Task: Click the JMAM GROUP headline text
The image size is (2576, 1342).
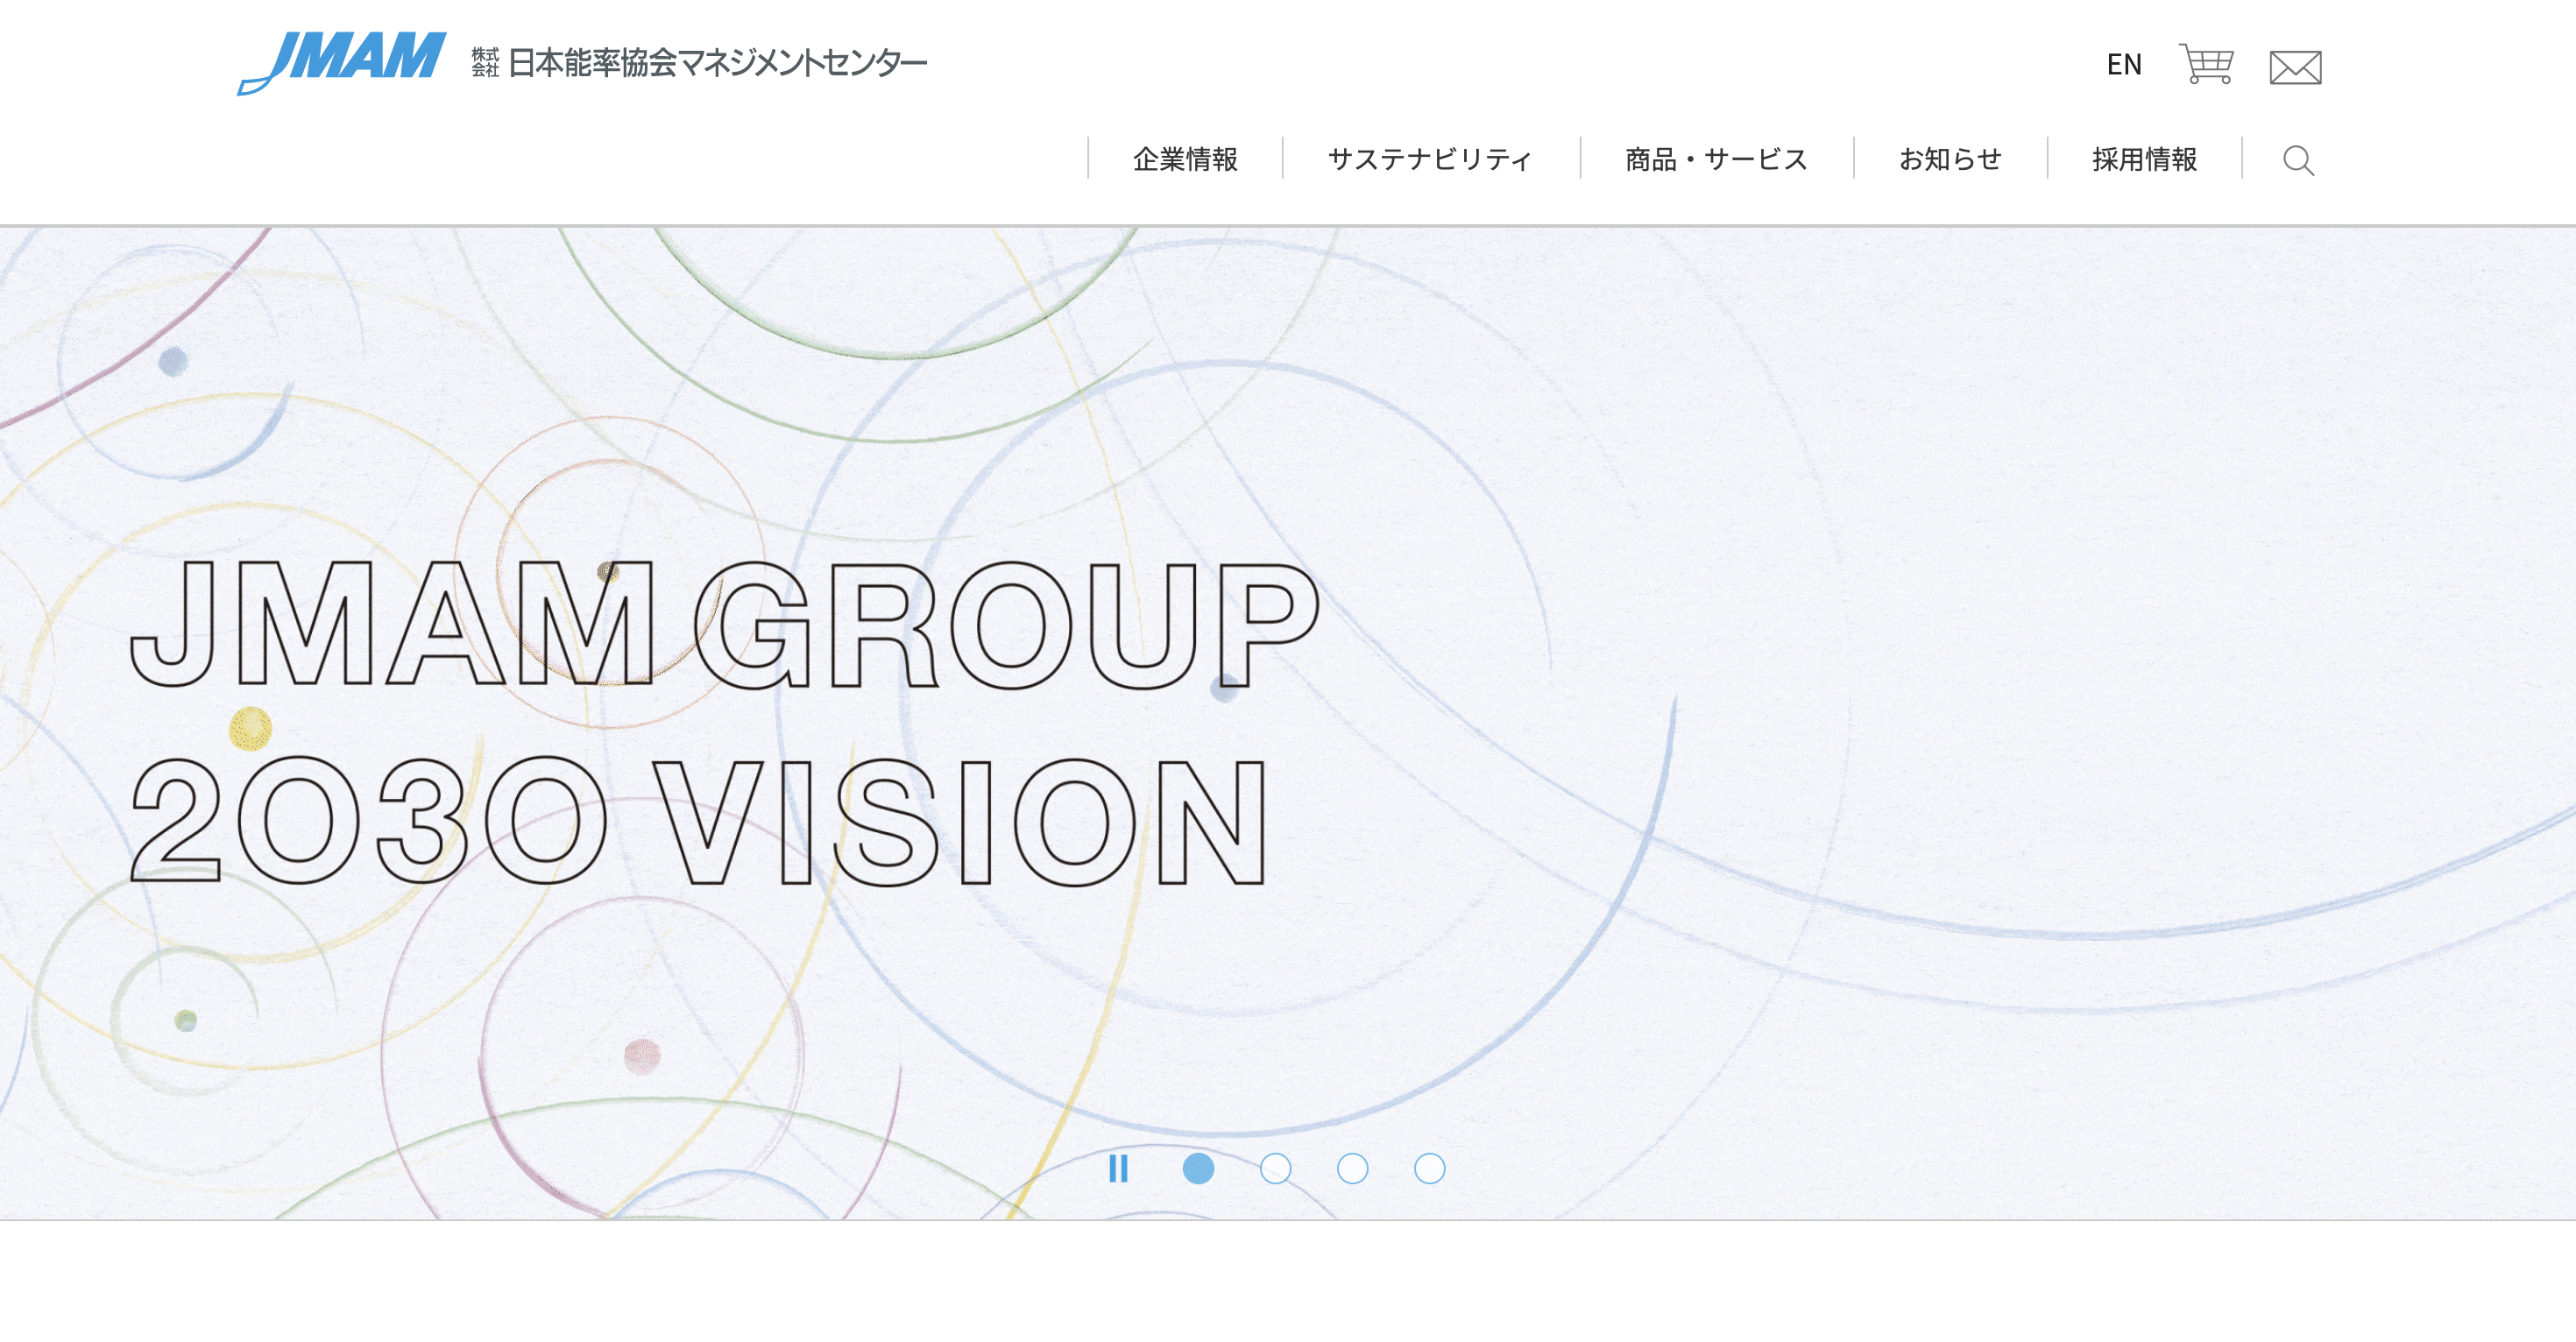Action: click(724, 625)
